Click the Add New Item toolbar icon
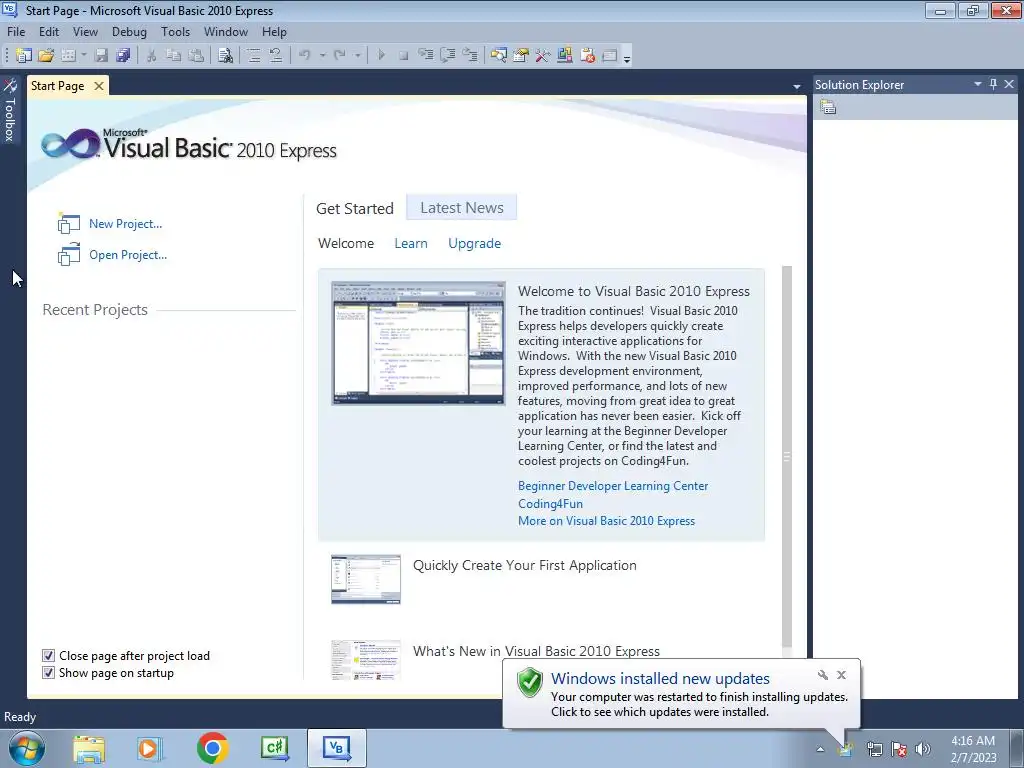Image resolution: width=1024 pixels, height=768 pixels. pos(68,56)
